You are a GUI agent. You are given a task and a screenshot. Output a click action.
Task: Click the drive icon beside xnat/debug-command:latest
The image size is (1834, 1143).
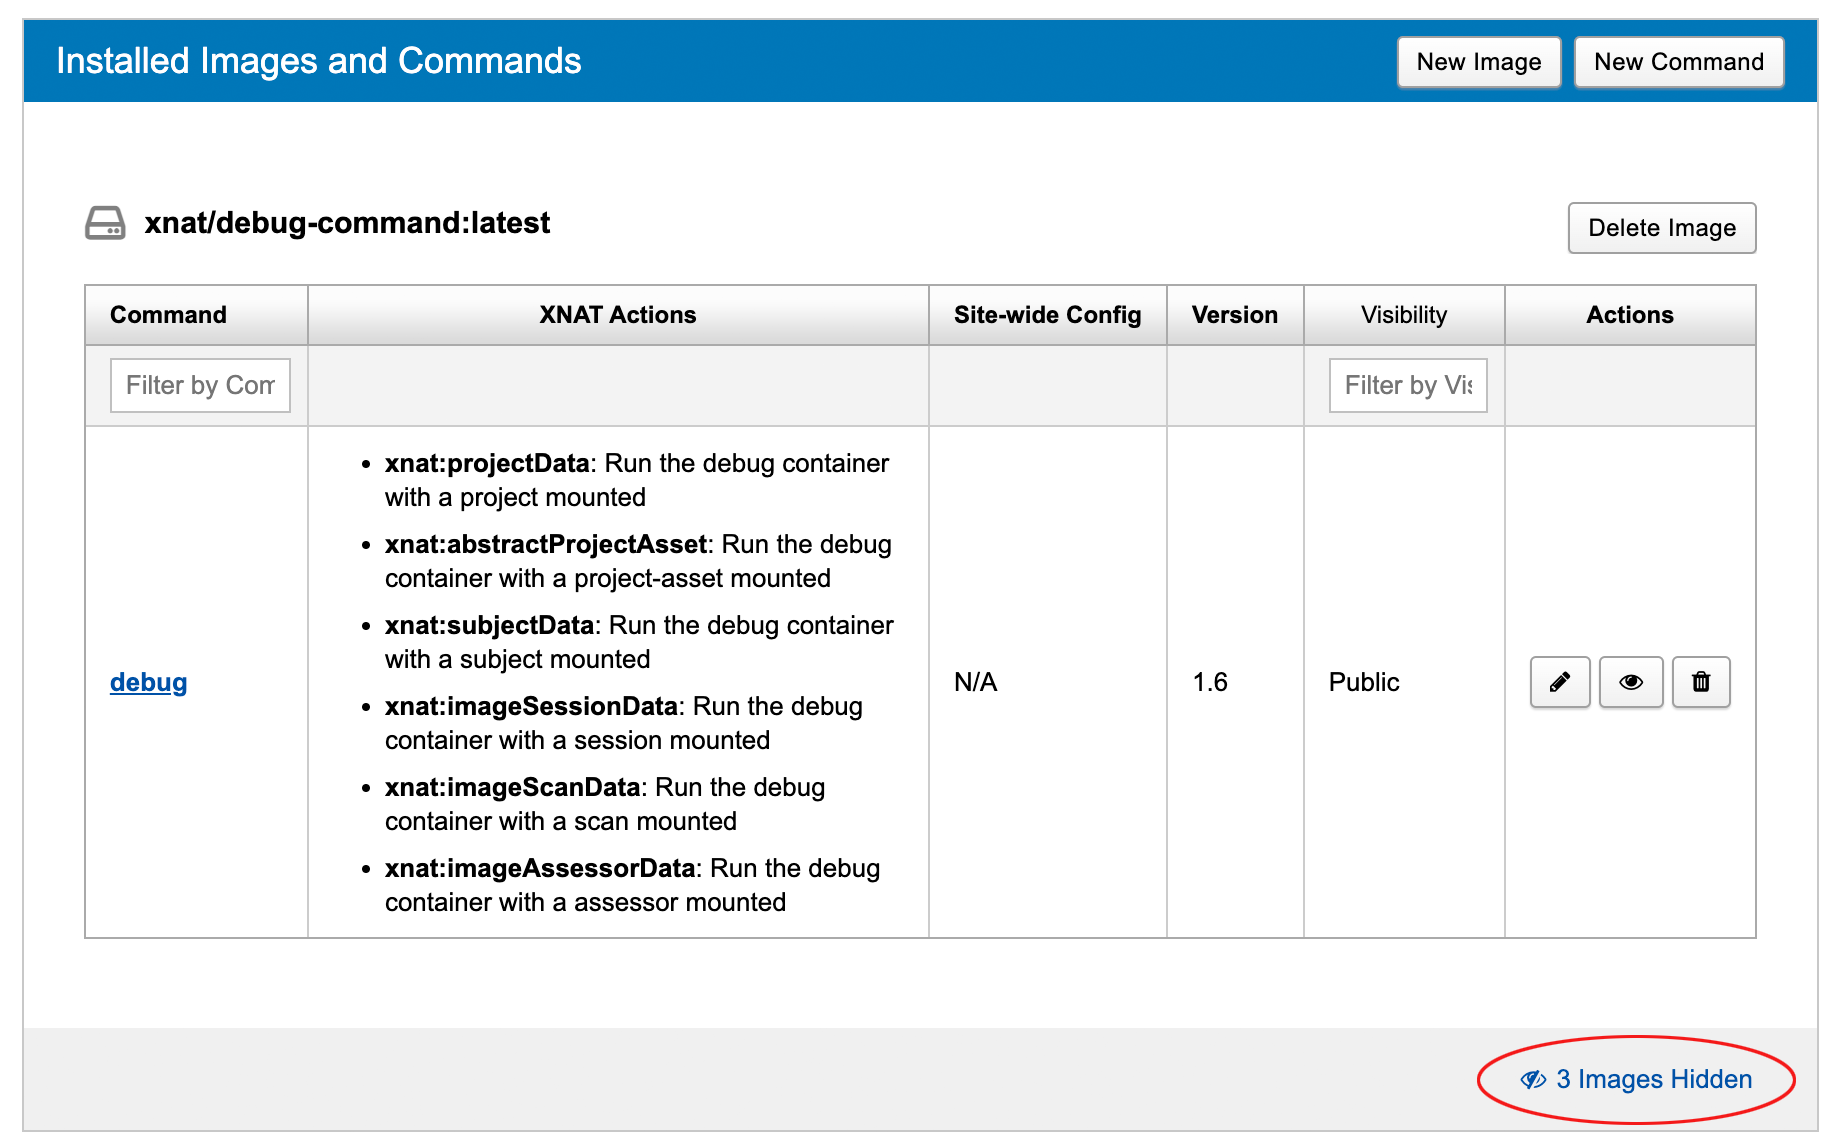coord(105,223)
